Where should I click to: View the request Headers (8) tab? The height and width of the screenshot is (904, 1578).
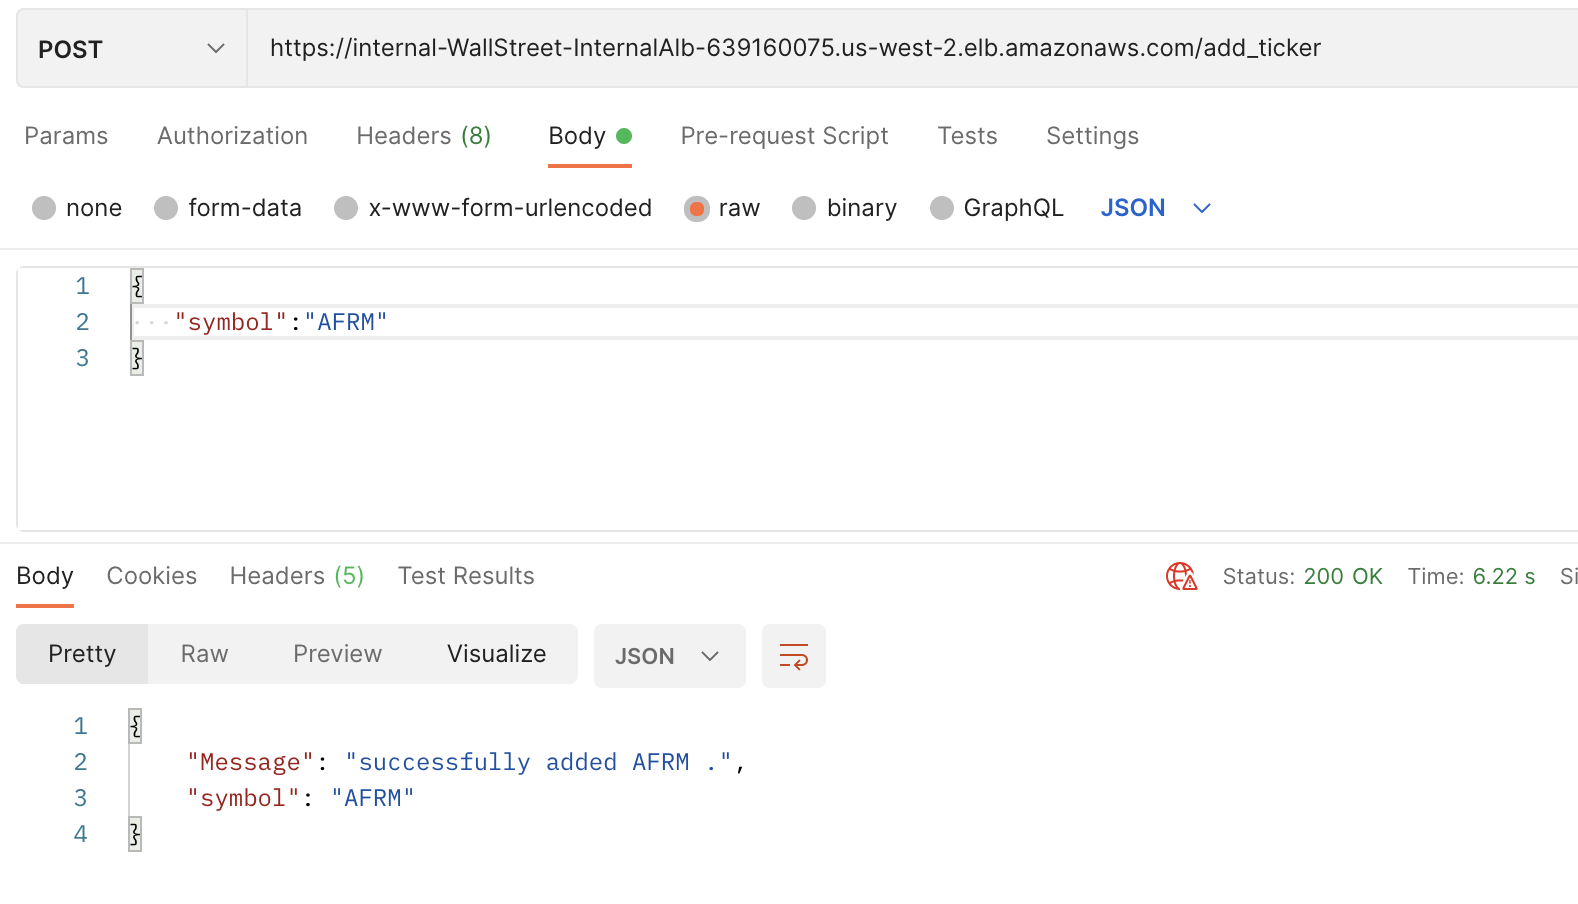pyautogui.click(x=423, y=136)
